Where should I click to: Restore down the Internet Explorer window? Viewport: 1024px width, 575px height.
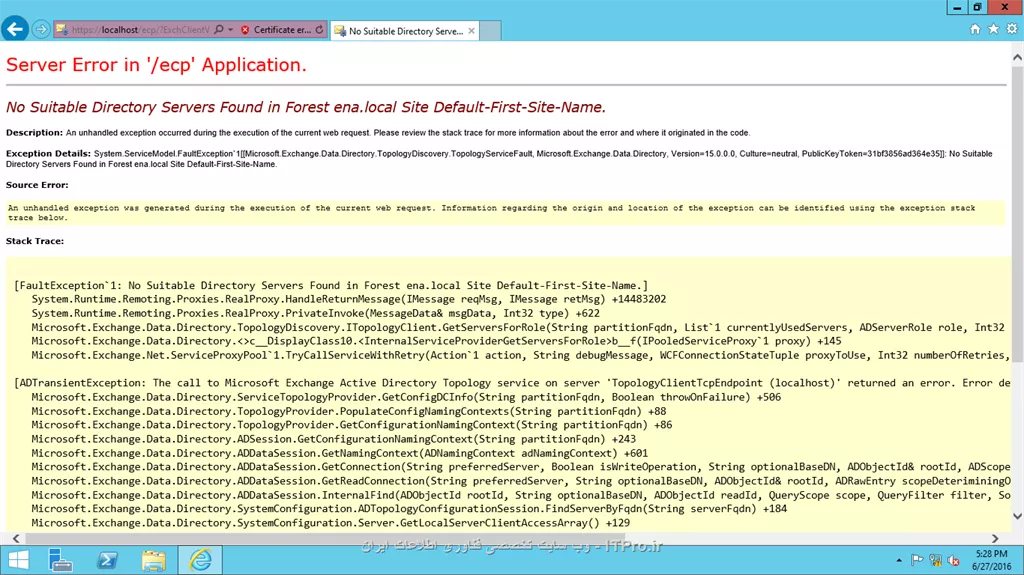coord(977,7)
